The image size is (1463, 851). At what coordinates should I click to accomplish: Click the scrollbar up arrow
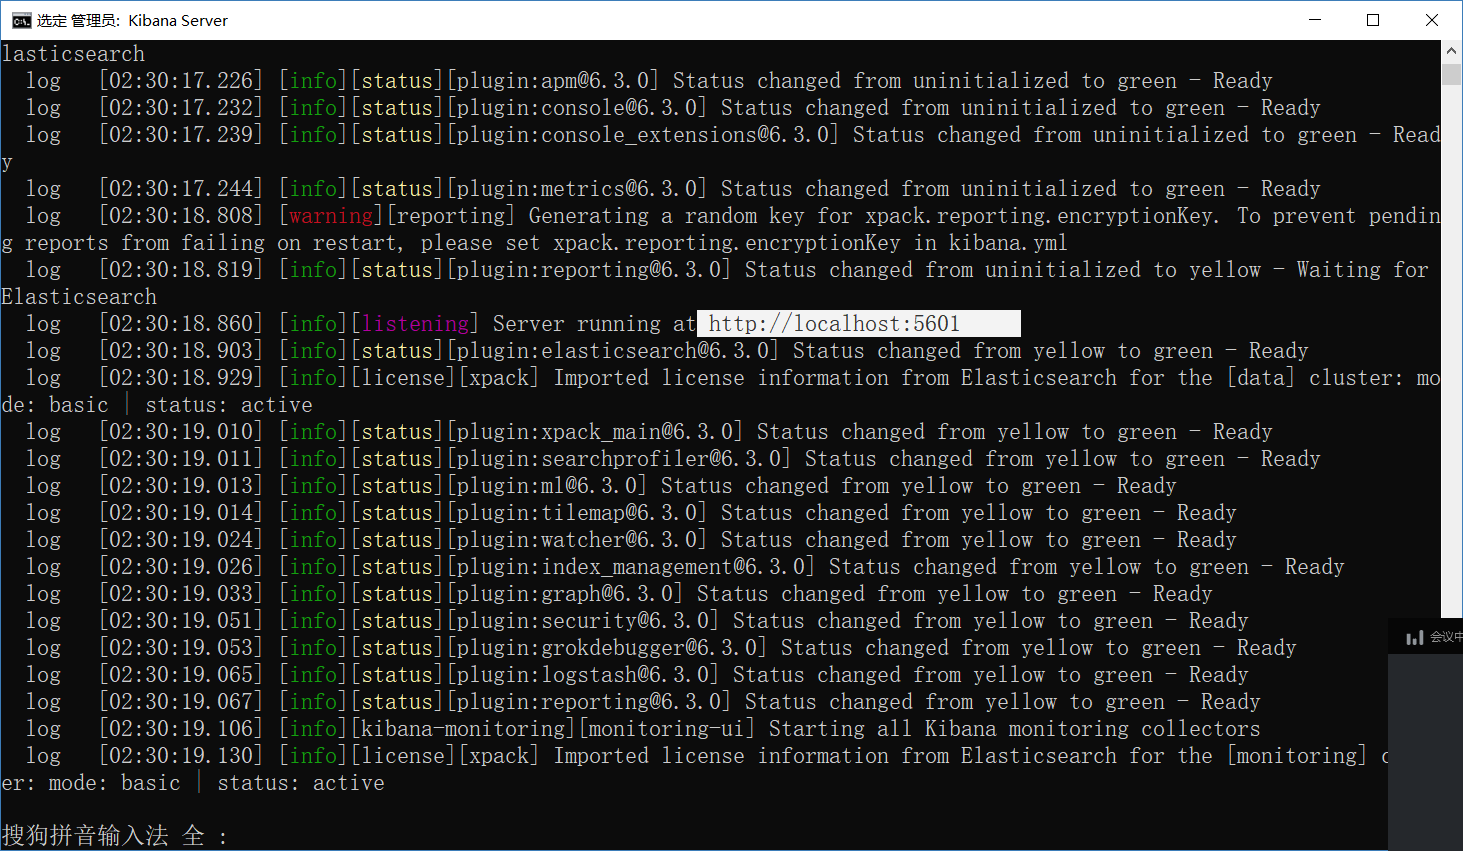tap(1451, 50)
